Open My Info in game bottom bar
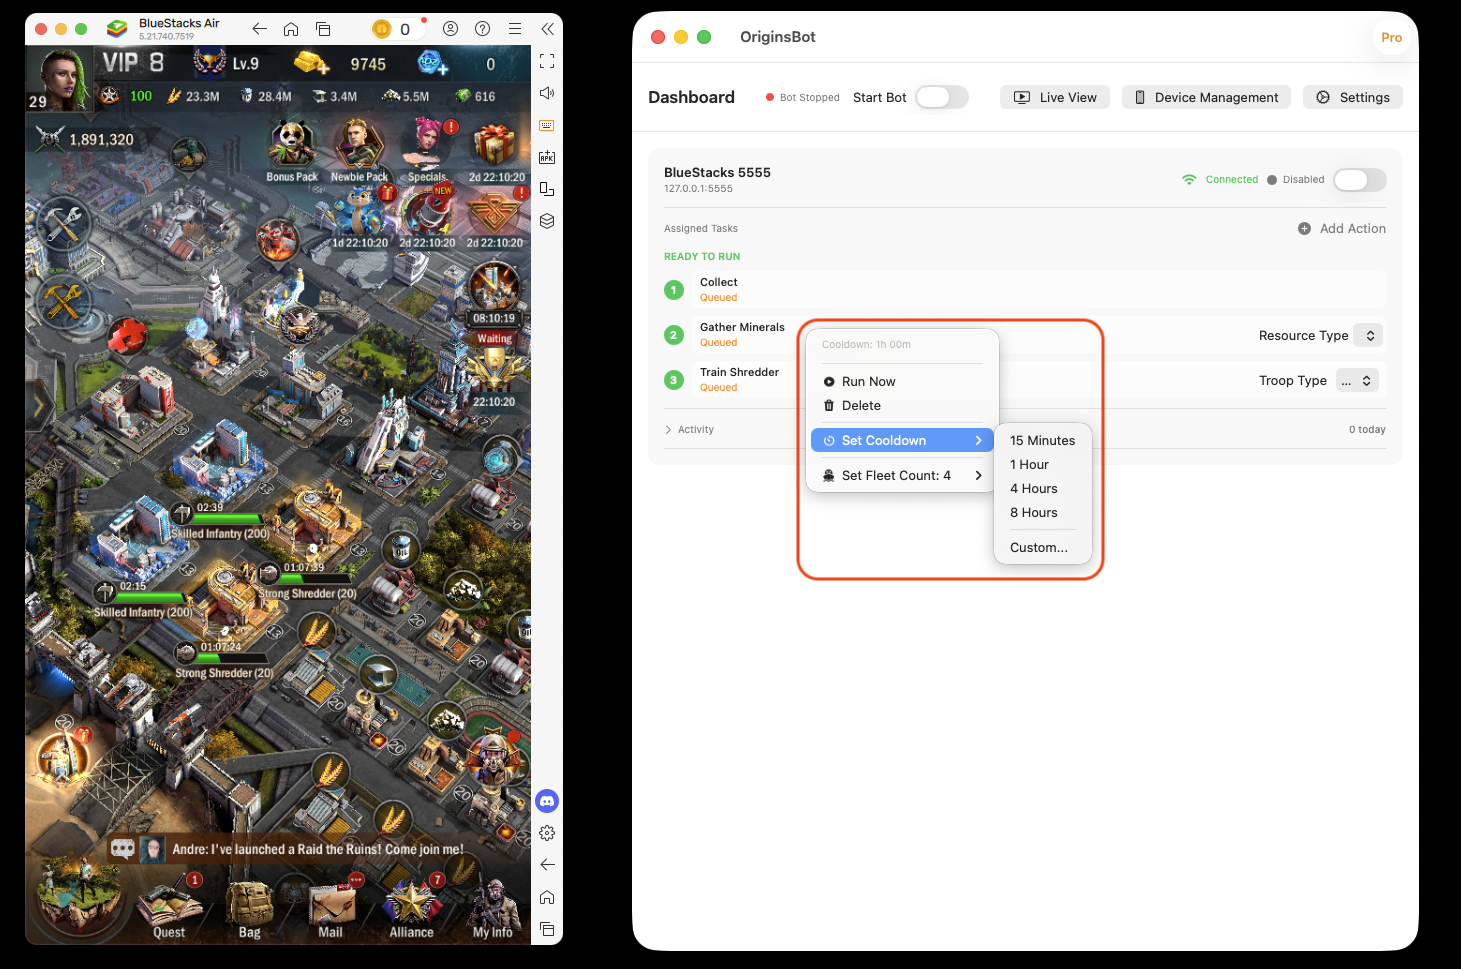Viewport: 1461px width, 969px height. (492, 908)
